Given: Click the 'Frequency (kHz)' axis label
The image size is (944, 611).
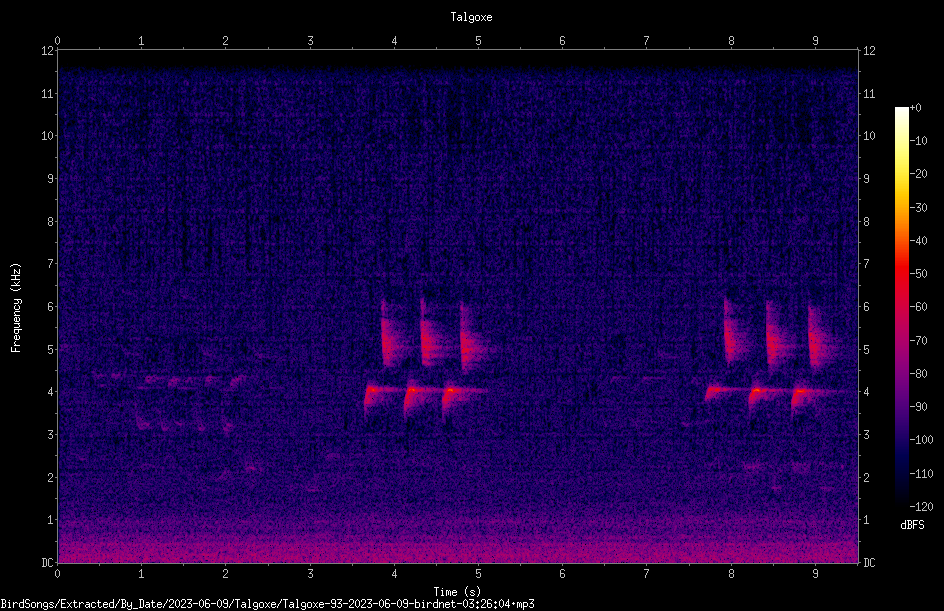Looking at the screenshot, I should [16, 307].
